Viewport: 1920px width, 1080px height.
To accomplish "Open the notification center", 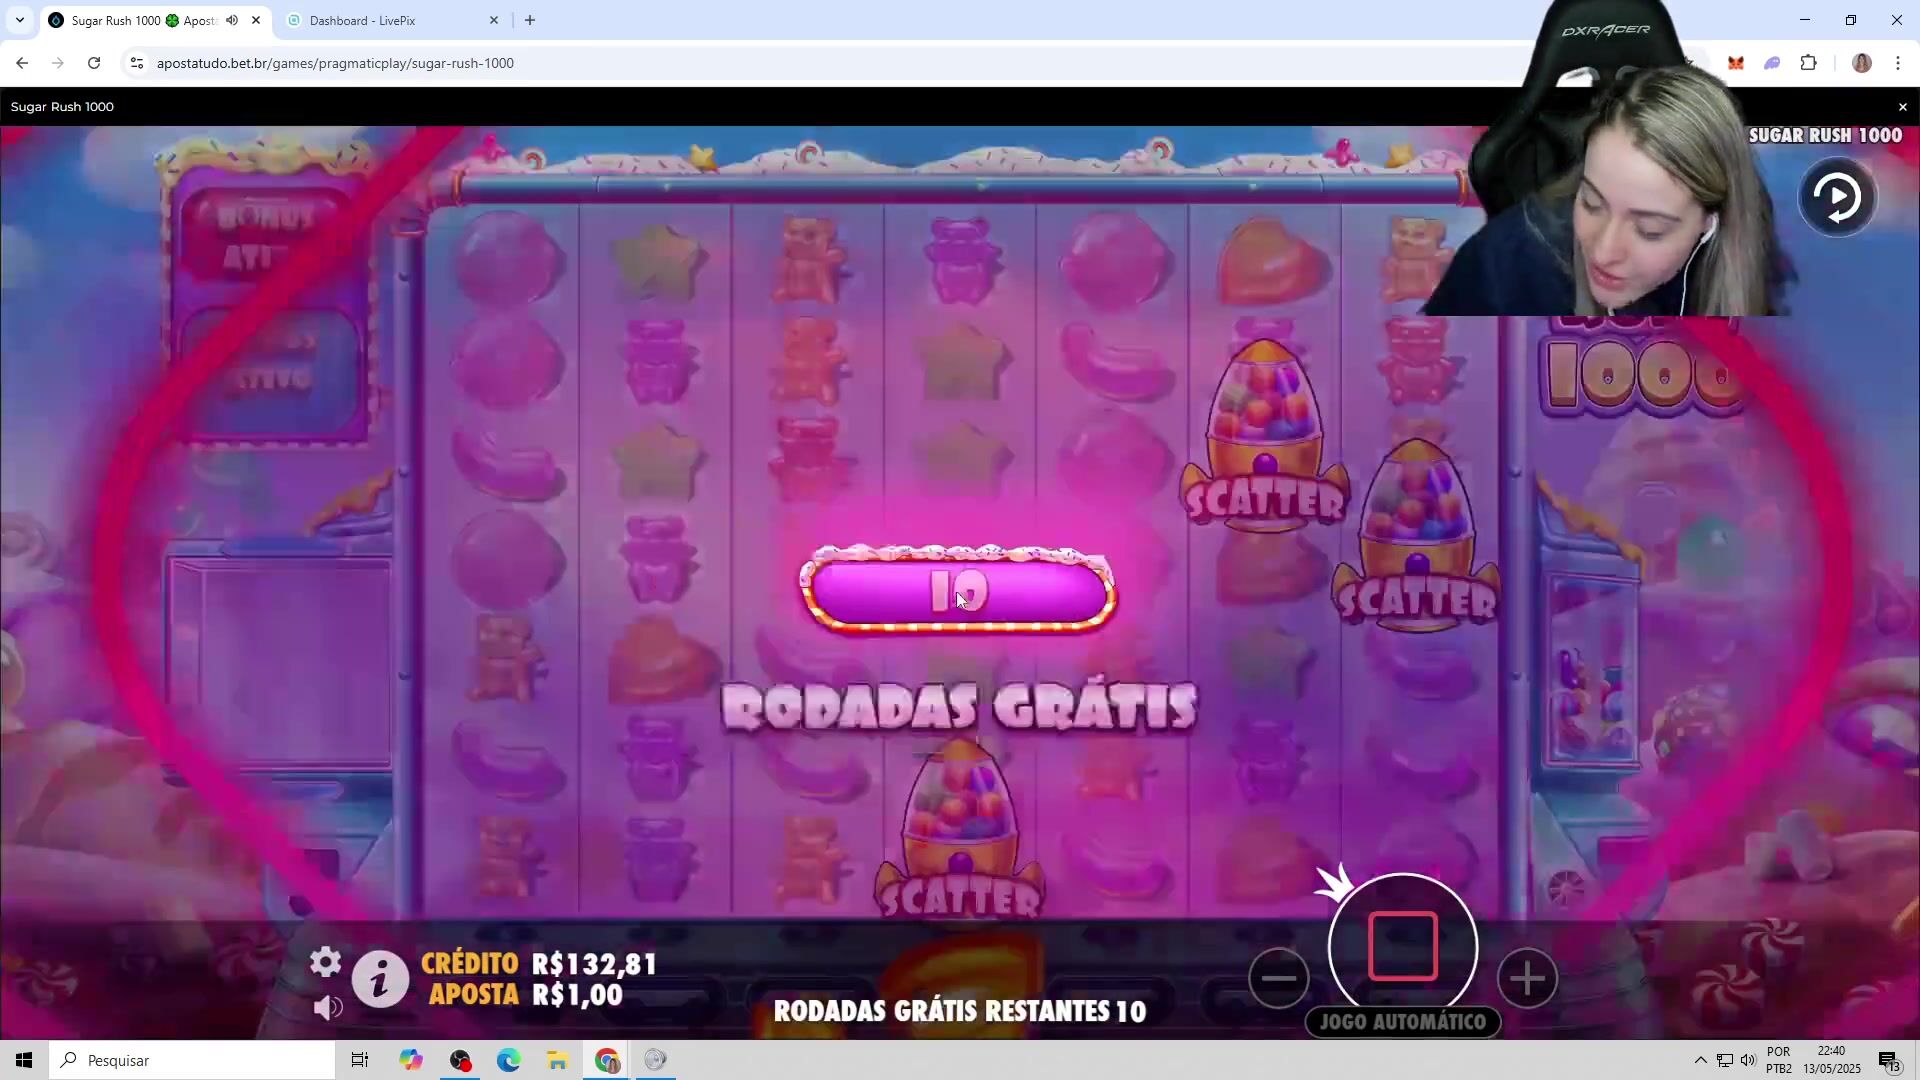I will pyautogui.click(x=1889, y=1060).
